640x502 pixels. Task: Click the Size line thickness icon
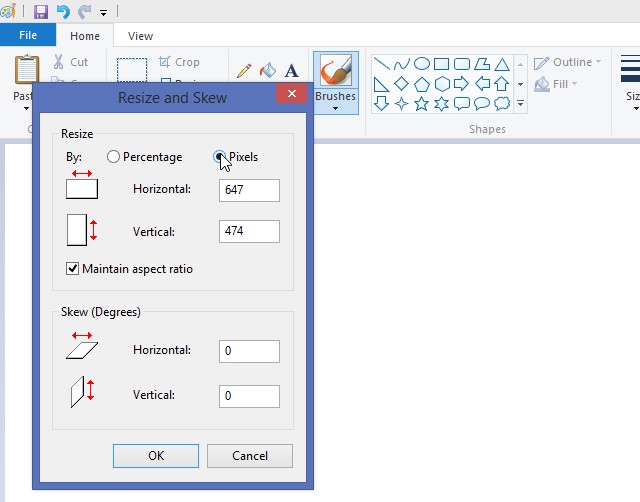(630, 69)
